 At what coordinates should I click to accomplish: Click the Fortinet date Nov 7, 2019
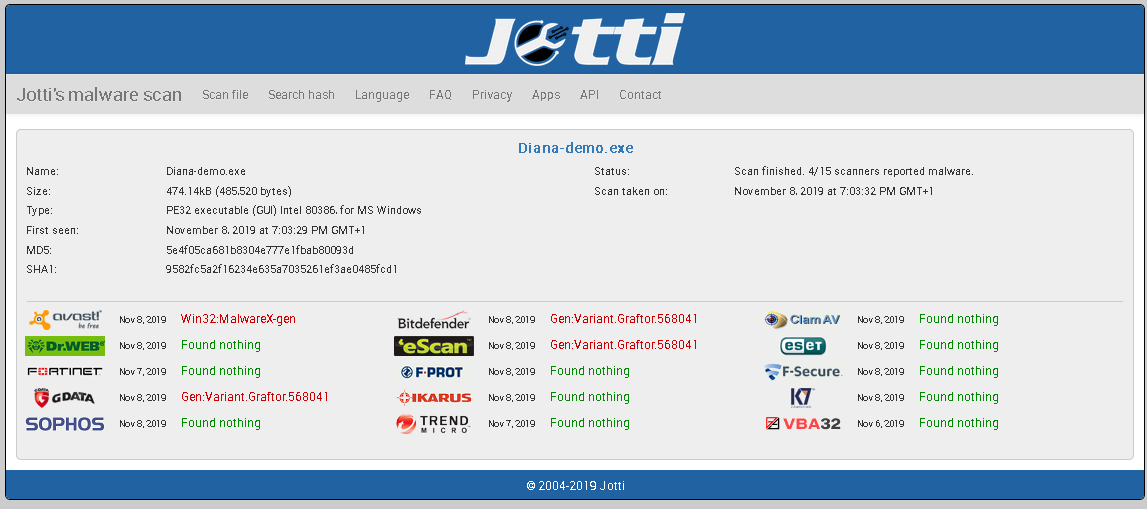pyautogui.click(x=143, y=372)
